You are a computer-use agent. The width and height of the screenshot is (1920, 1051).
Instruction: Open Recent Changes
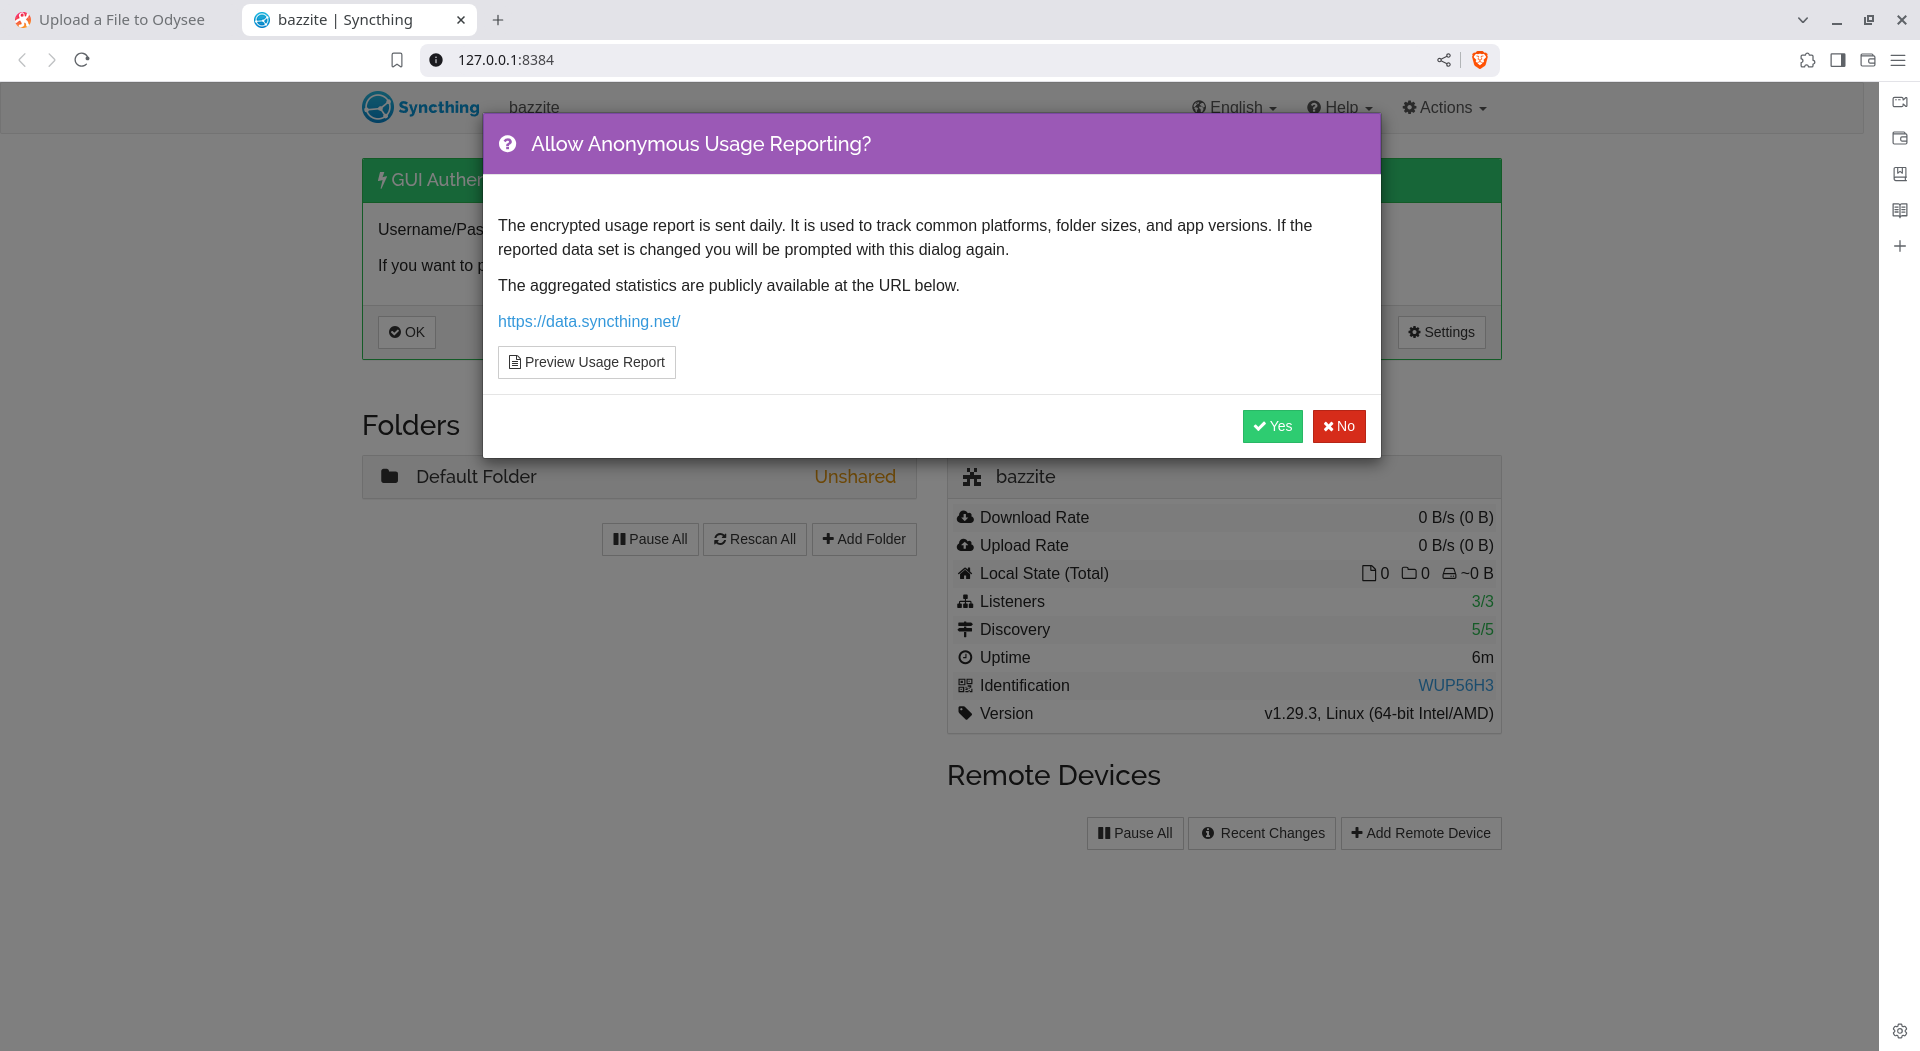1262,833
